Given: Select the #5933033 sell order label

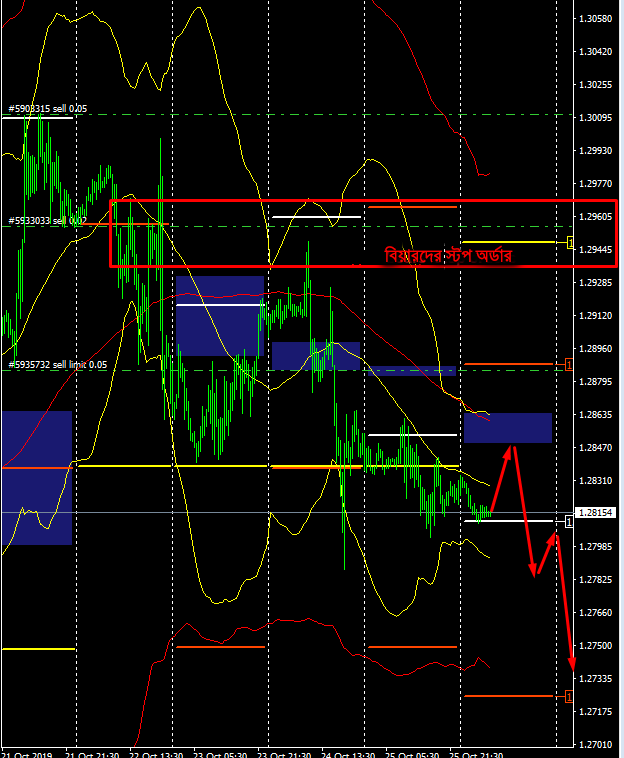Looking at the screenshot, I should [40, 220].
